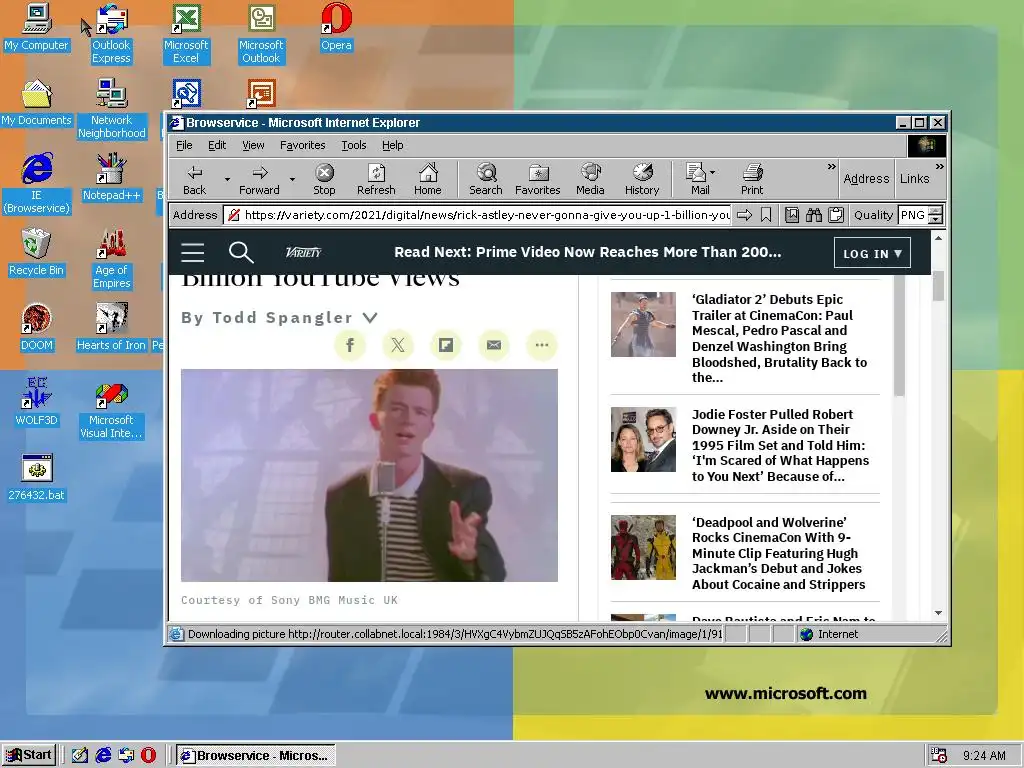This screenshot has width=1024, height=768.
Task: Share article to Flipboard
Action: (x=446, y=345)
